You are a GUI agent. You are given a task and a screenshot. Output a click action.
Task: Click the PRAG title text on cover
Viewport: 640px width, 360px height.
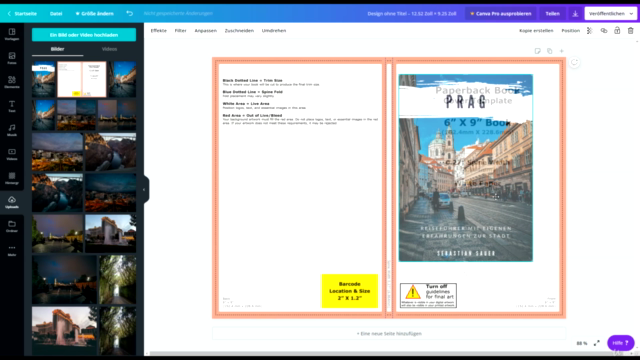click(x=466, y=102)
